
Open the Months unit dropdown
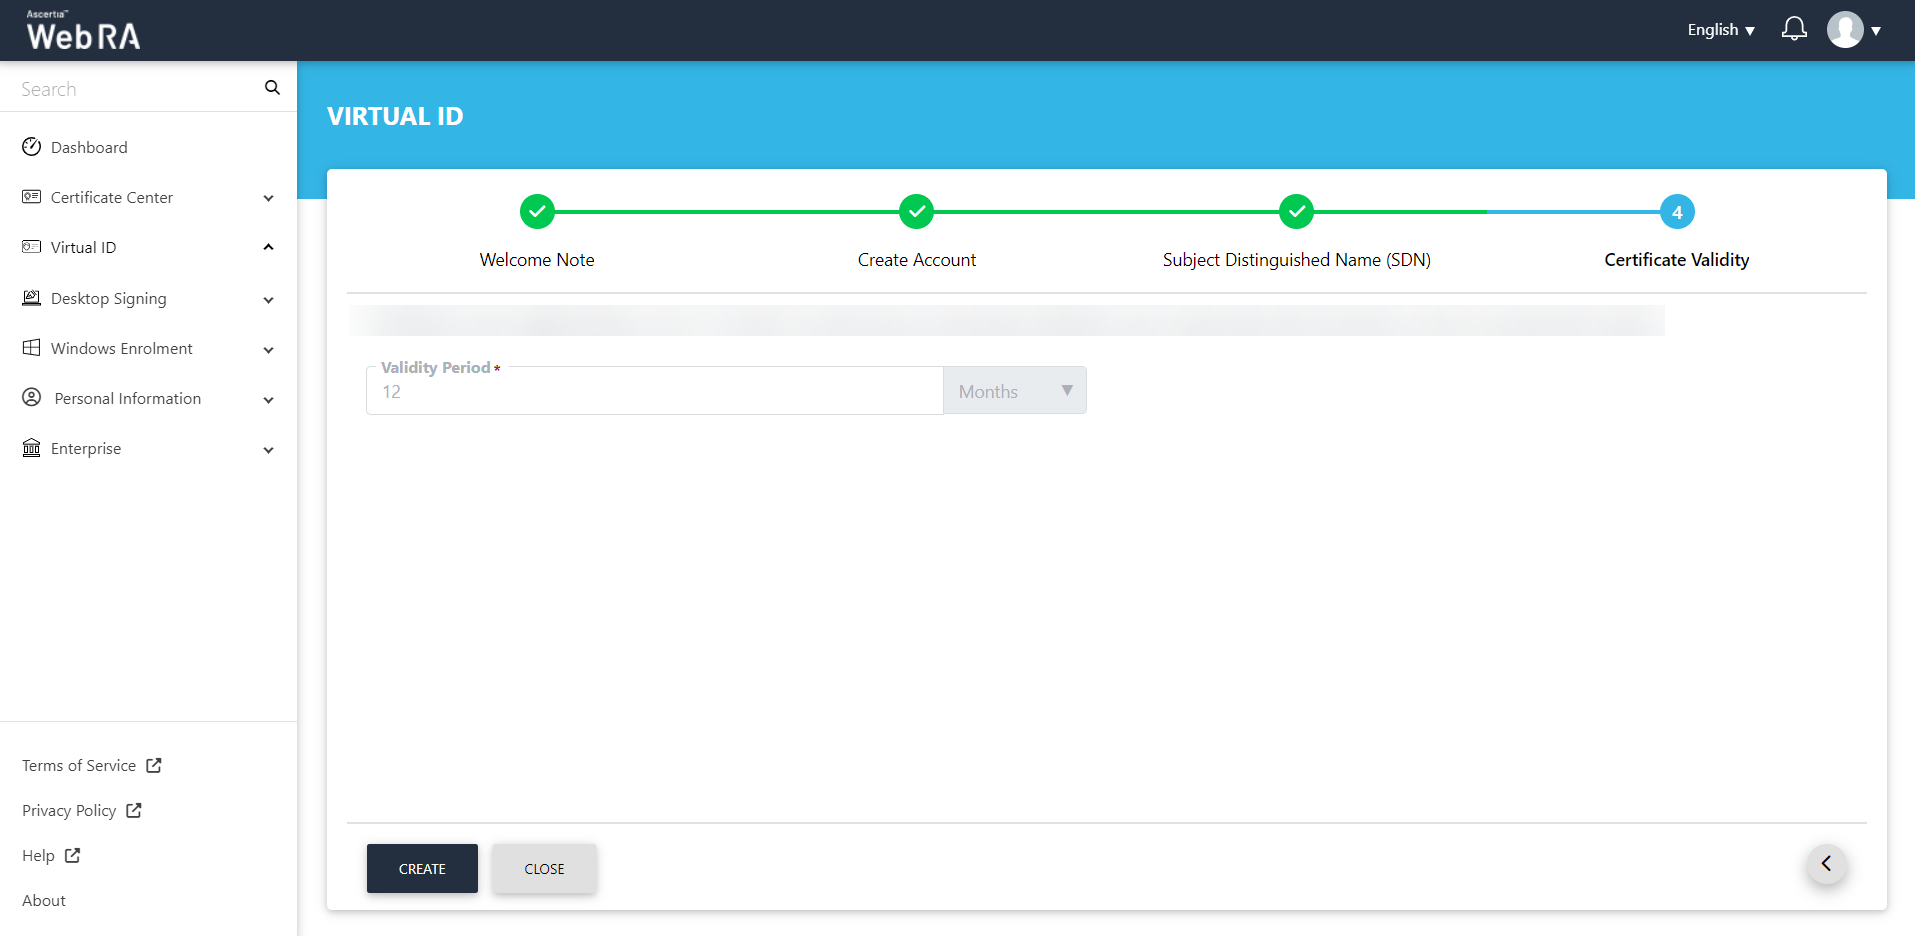click(x=1014, y=391)
